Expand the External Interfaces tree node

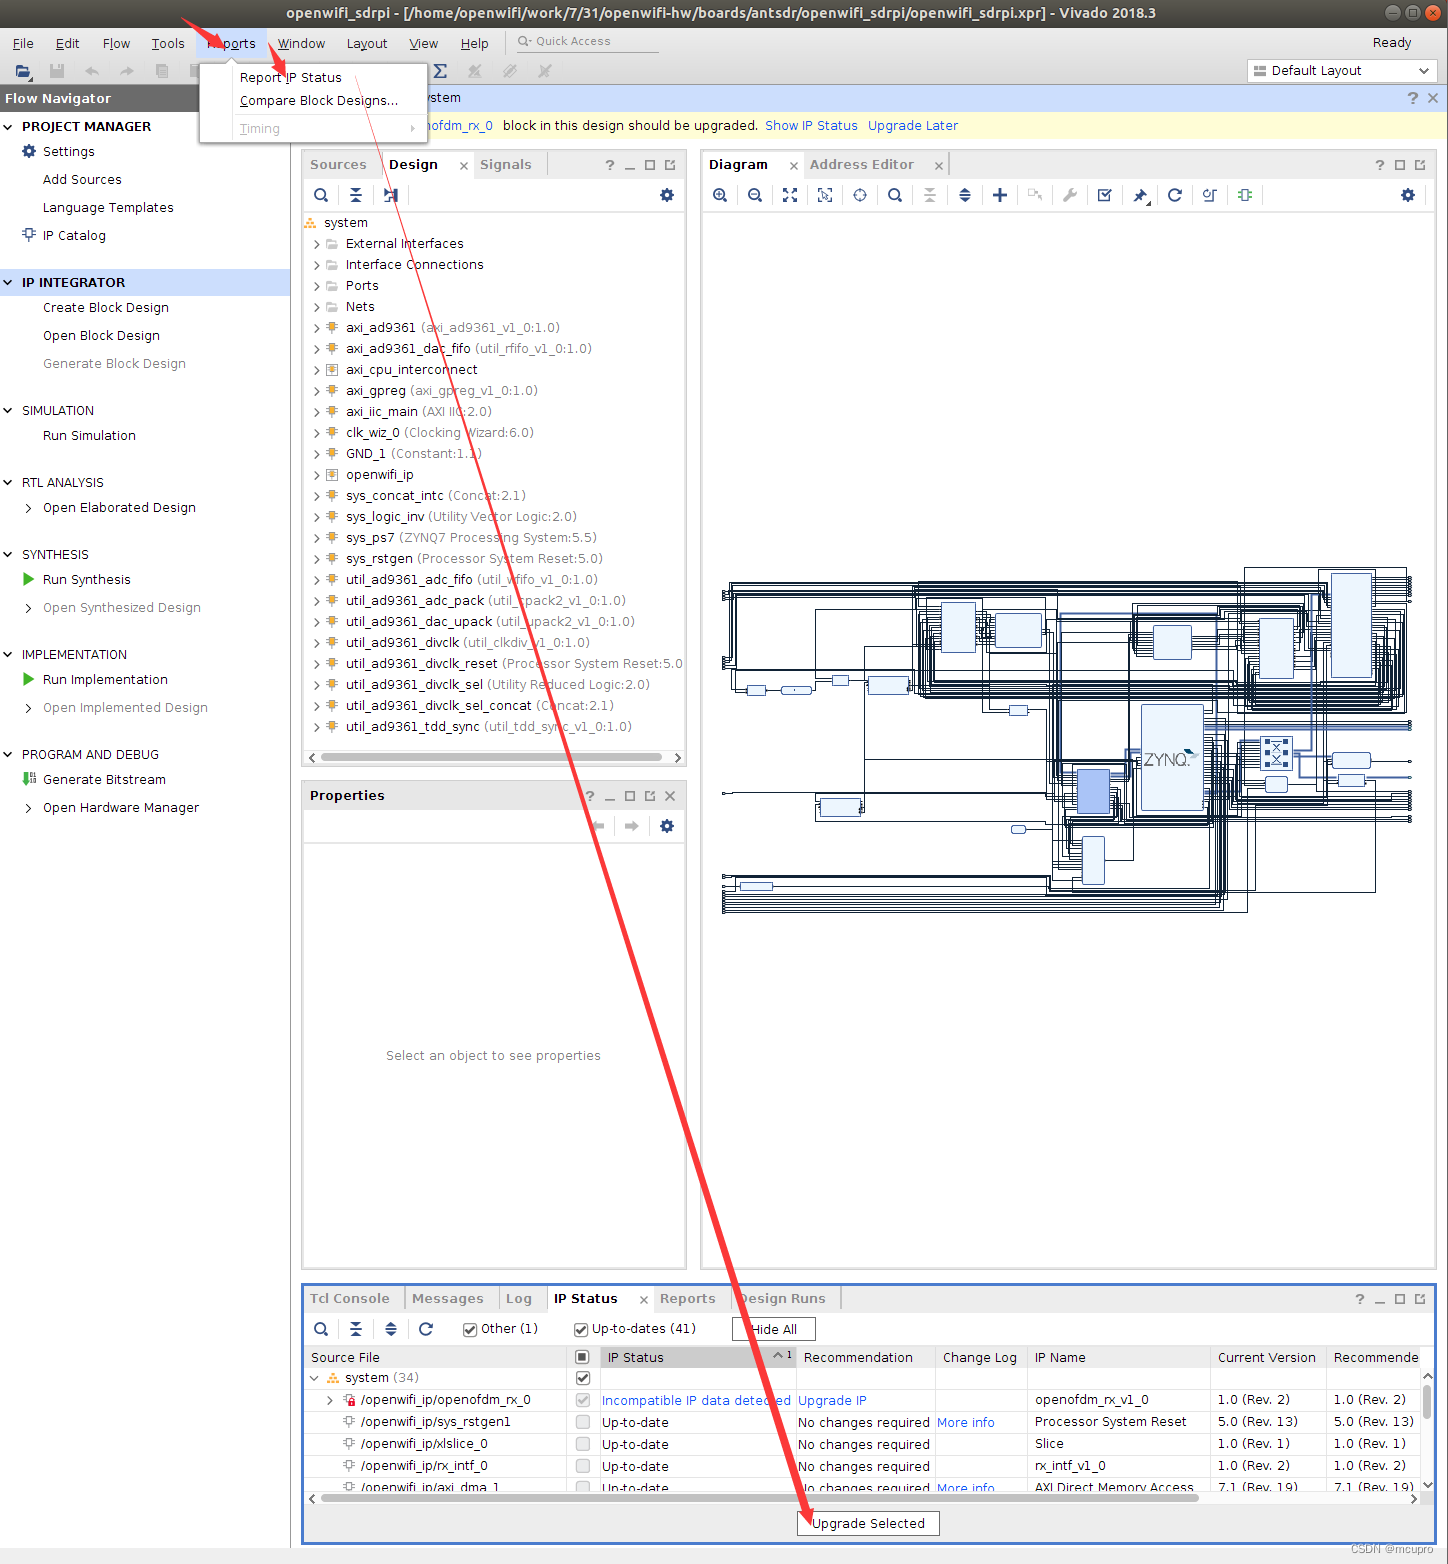pos(317,244)
